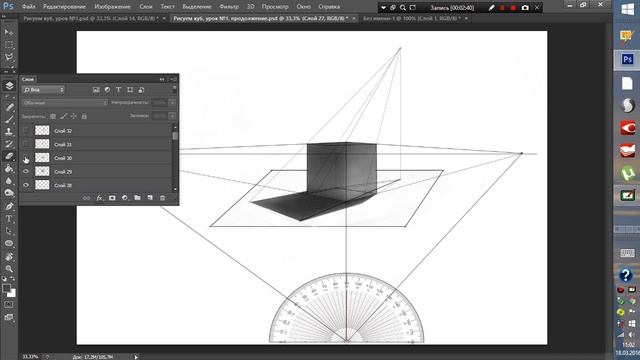Select the Lasso tool
Screen dimensions: 640x360
[9, 57]
